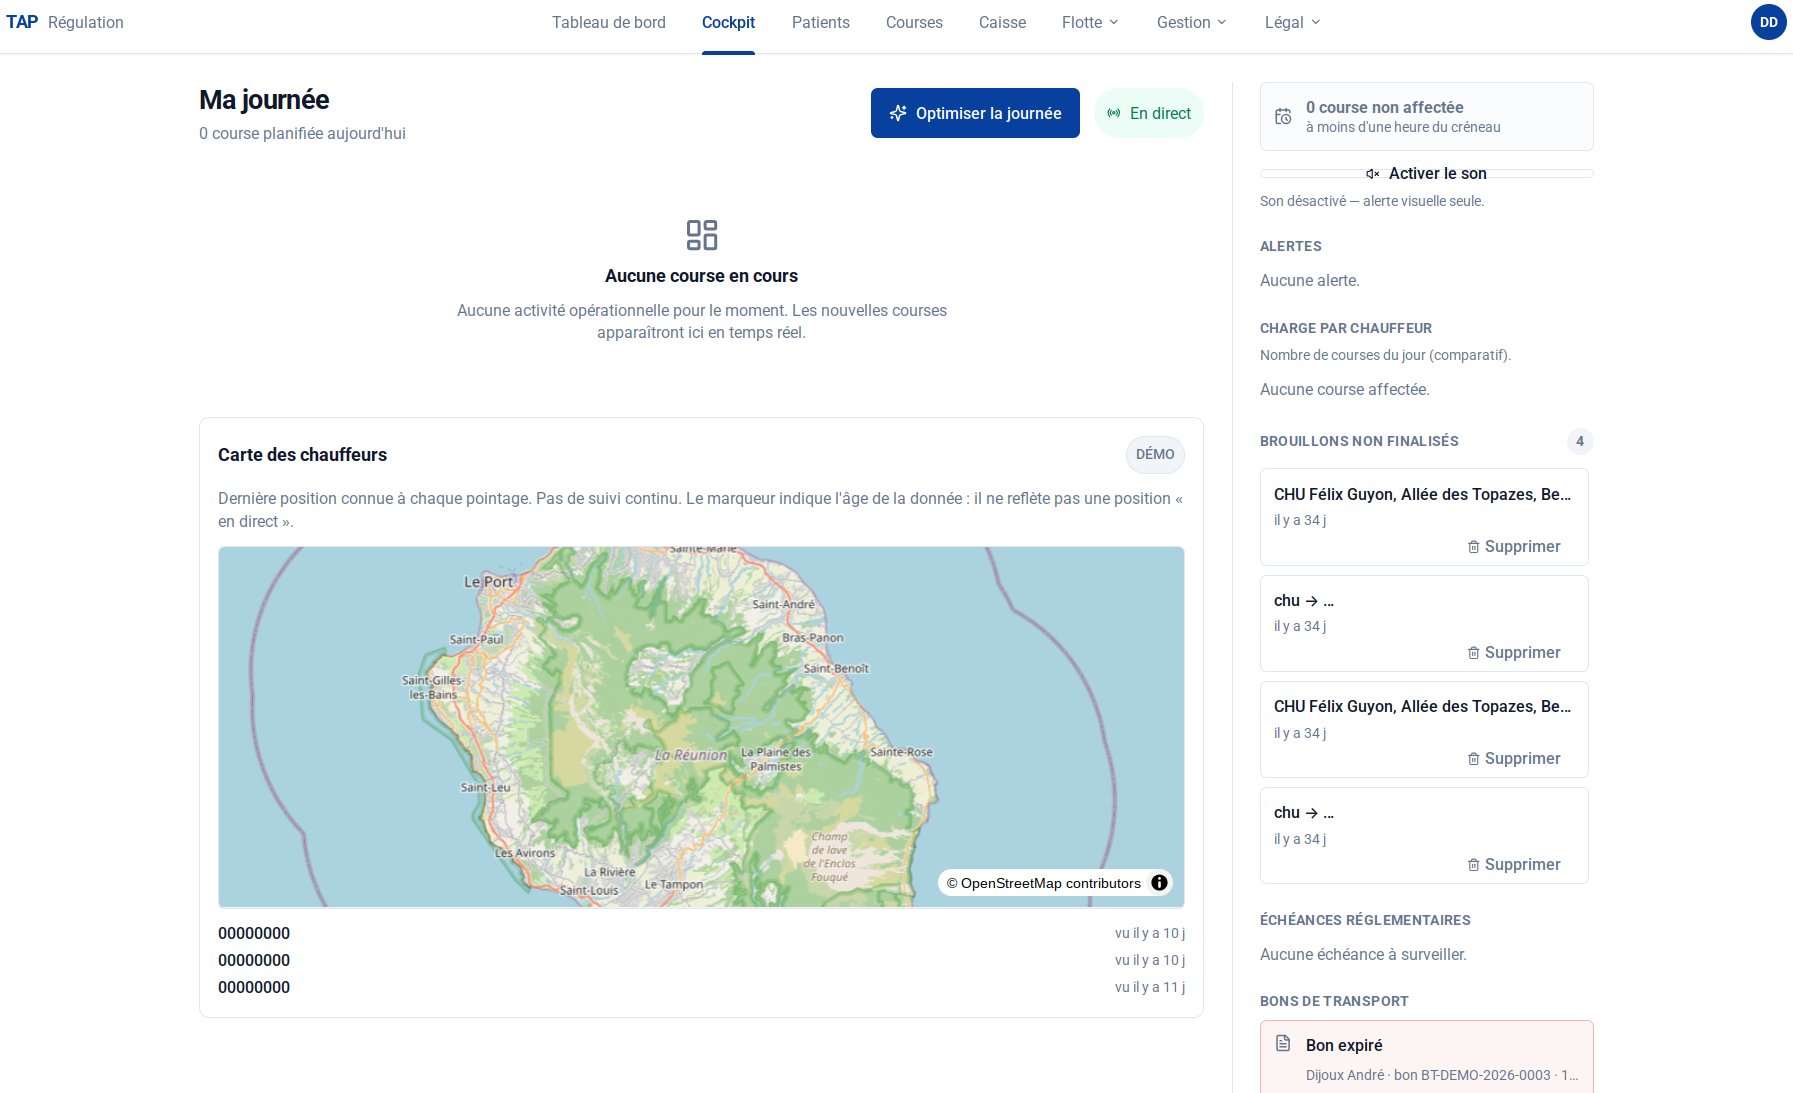Delete the second CHU Félix Guyon draft
1793x1093 pixels.
(x=1514, y=758)
